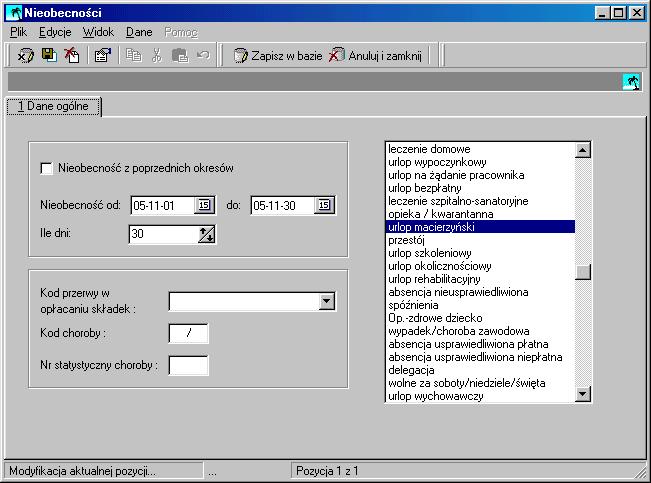Screen dimensions: 651x483
Task: Toggle Nieobecność z poprzednich okresów checkbox
Action: (46, 169)
